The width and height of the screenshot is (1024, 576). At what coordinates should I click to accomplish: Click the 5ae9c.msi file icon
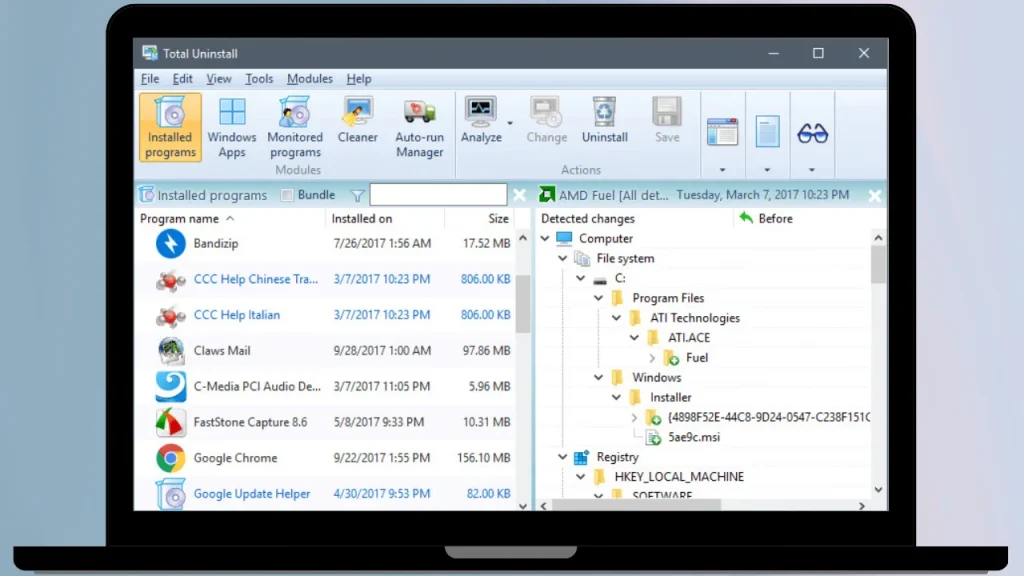click(653, 438)
